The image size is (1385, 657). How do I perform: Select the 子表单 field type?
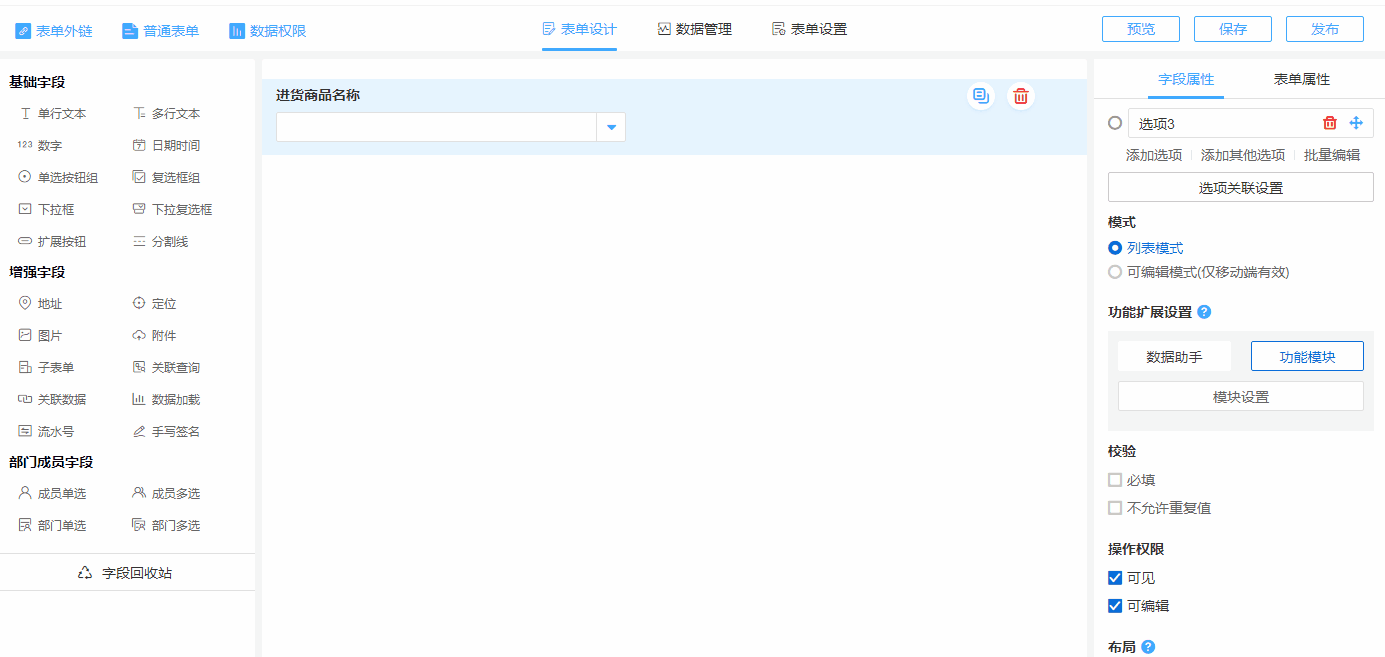click(x=55, y=368)
